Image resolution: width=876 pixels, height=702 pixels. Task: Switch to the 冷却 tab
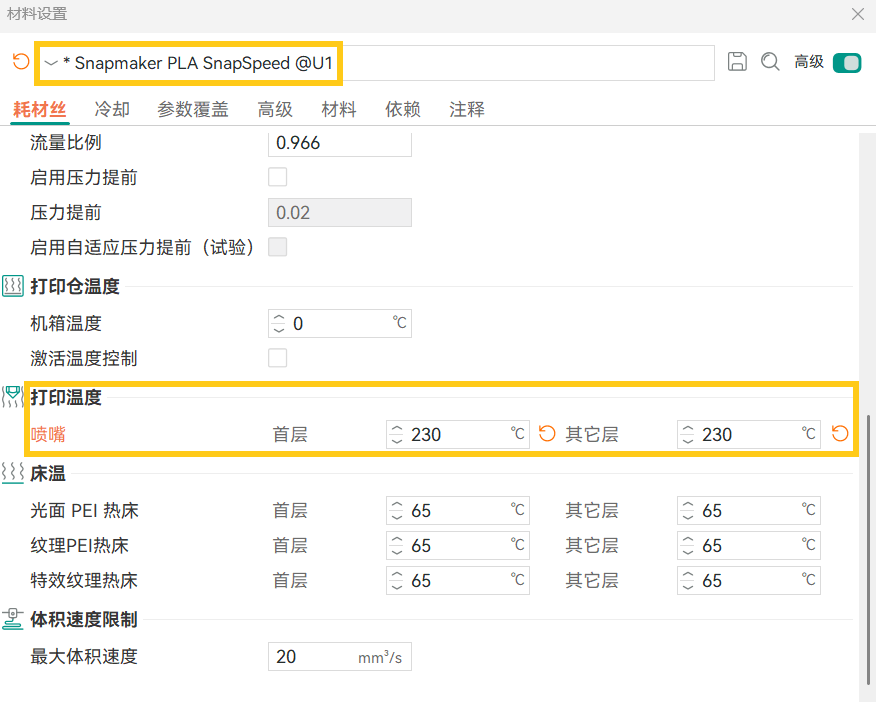click(x=112, y=109)
